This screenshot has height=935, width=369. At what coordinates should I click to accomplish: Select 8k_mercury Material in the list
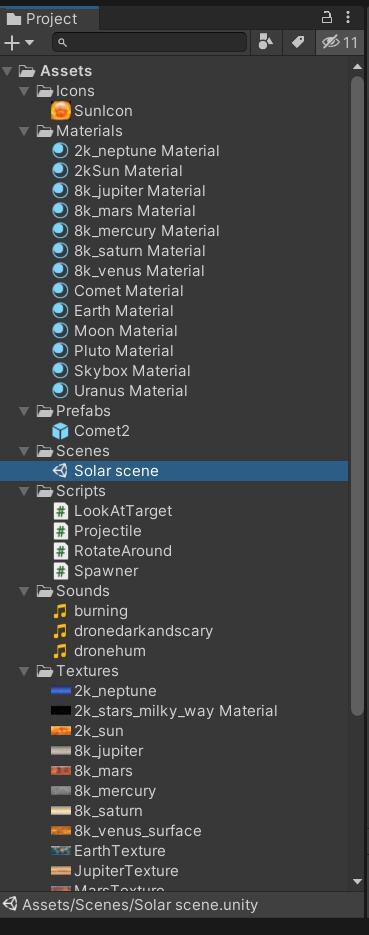(x=147, y=231)
